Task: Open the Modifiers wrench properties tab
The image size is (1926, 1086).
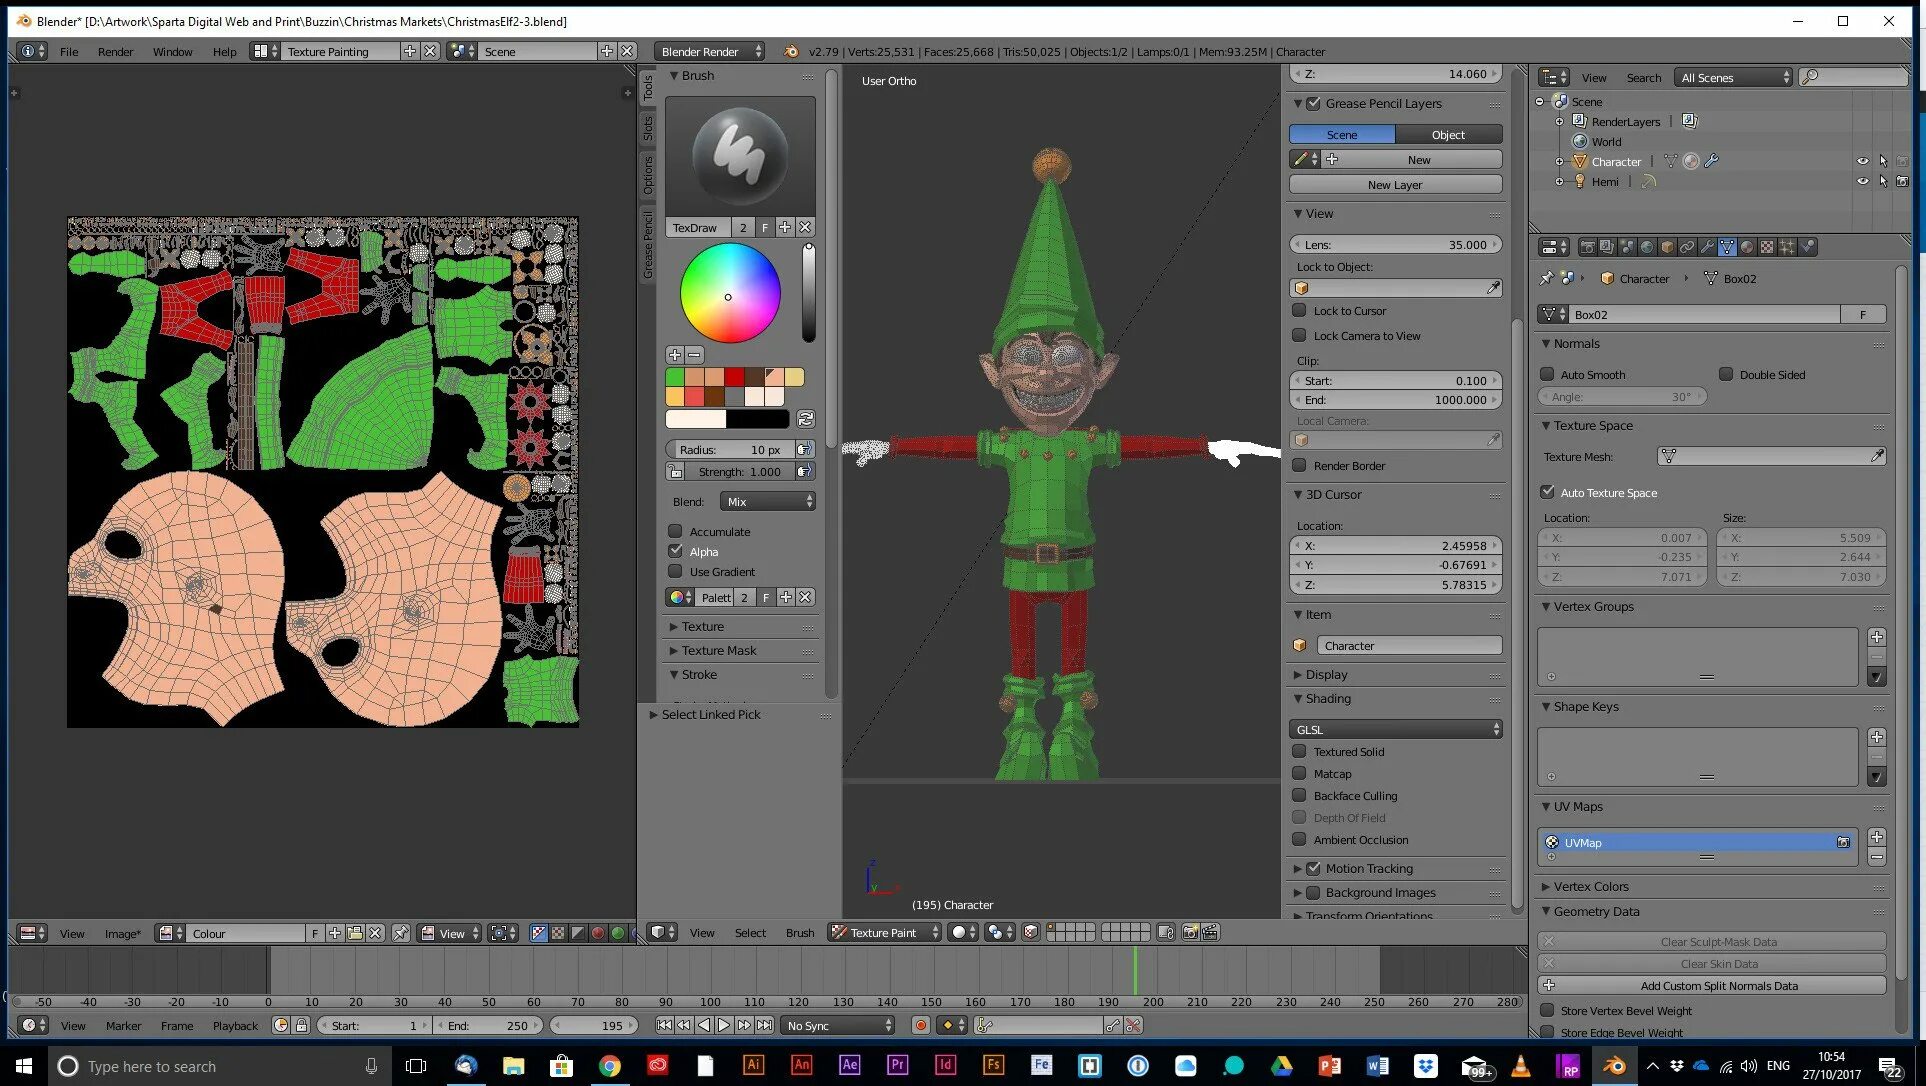Action: pos(1707,247)
